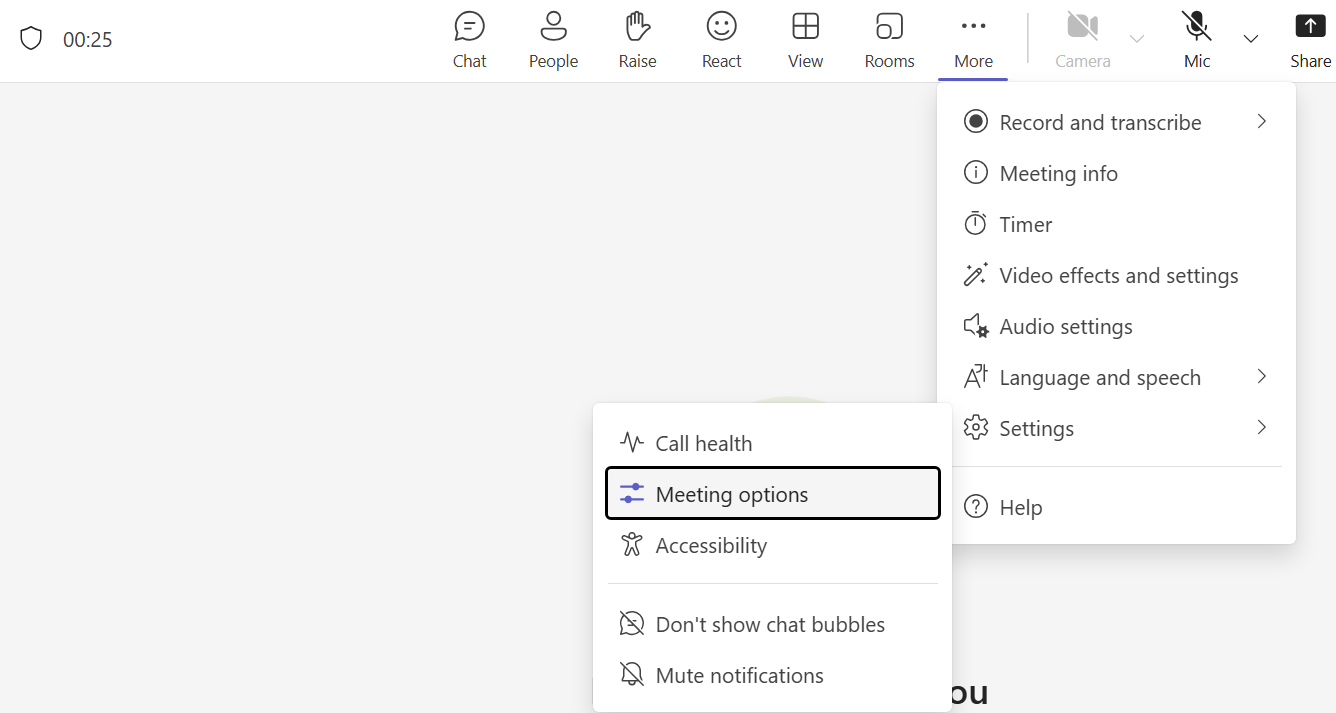
Task: Click the 00:25 meeting timer text
Action: coord(88,40)
